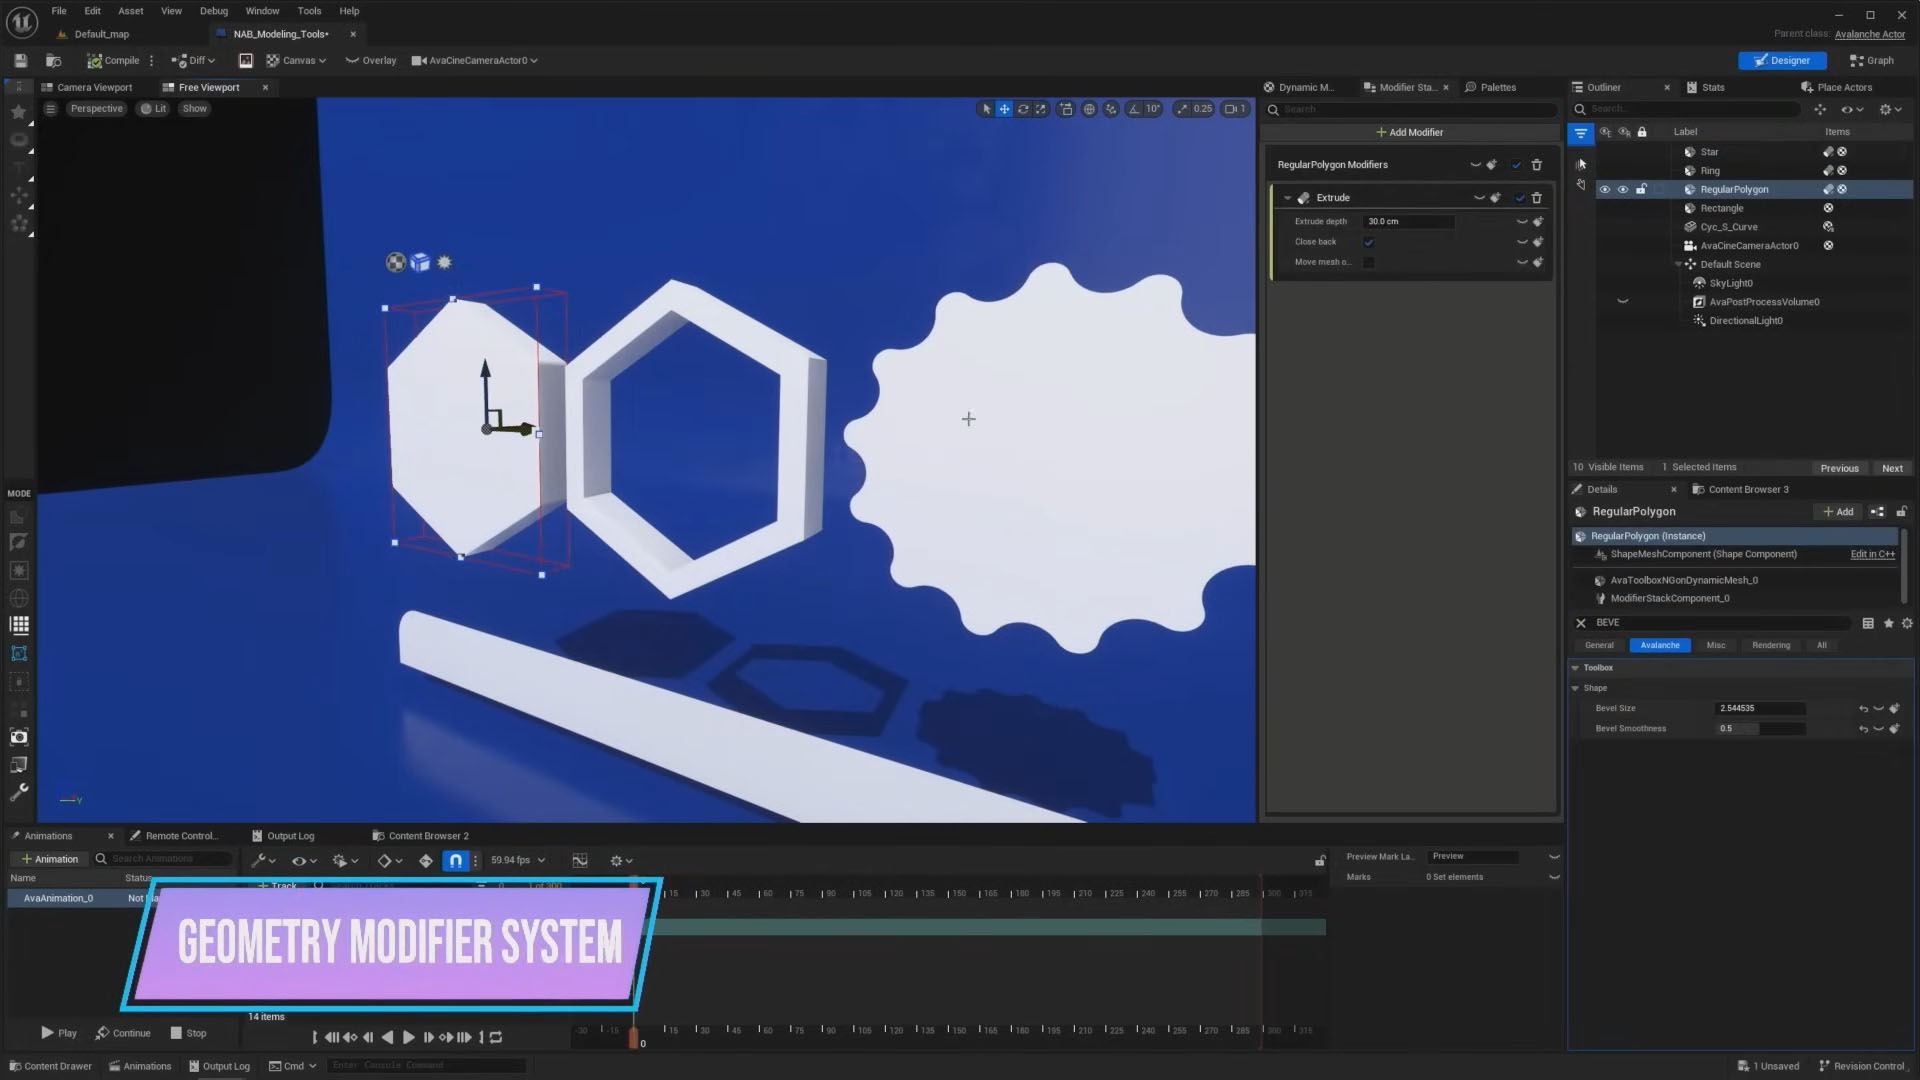Click the Next button in the Outliner

coord(1892,468)
